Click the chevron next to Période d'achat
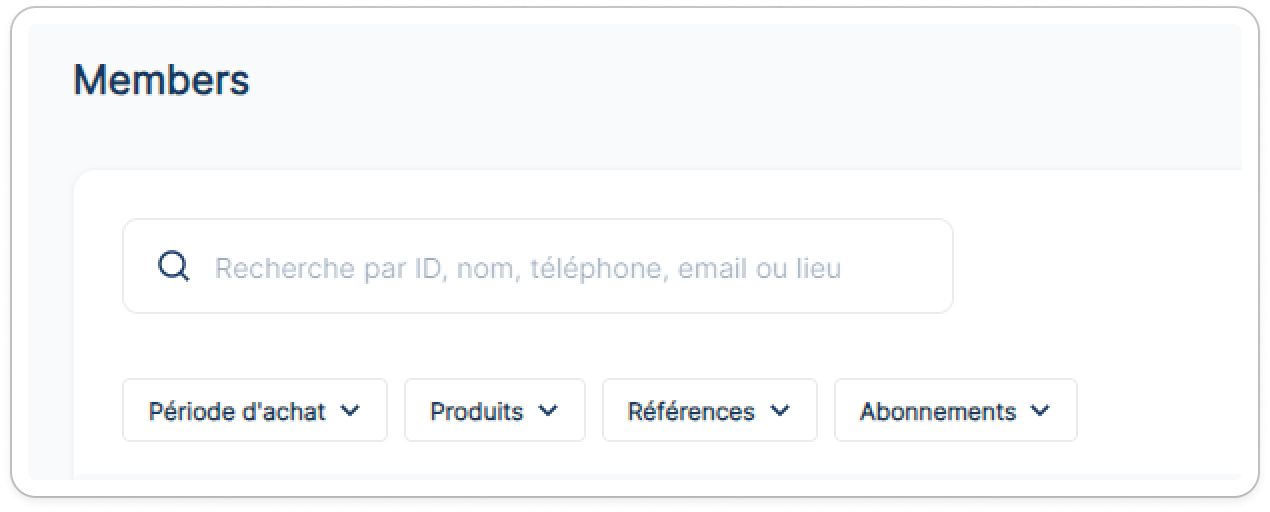Screen dimensions: 1270x512 point(349,410)
